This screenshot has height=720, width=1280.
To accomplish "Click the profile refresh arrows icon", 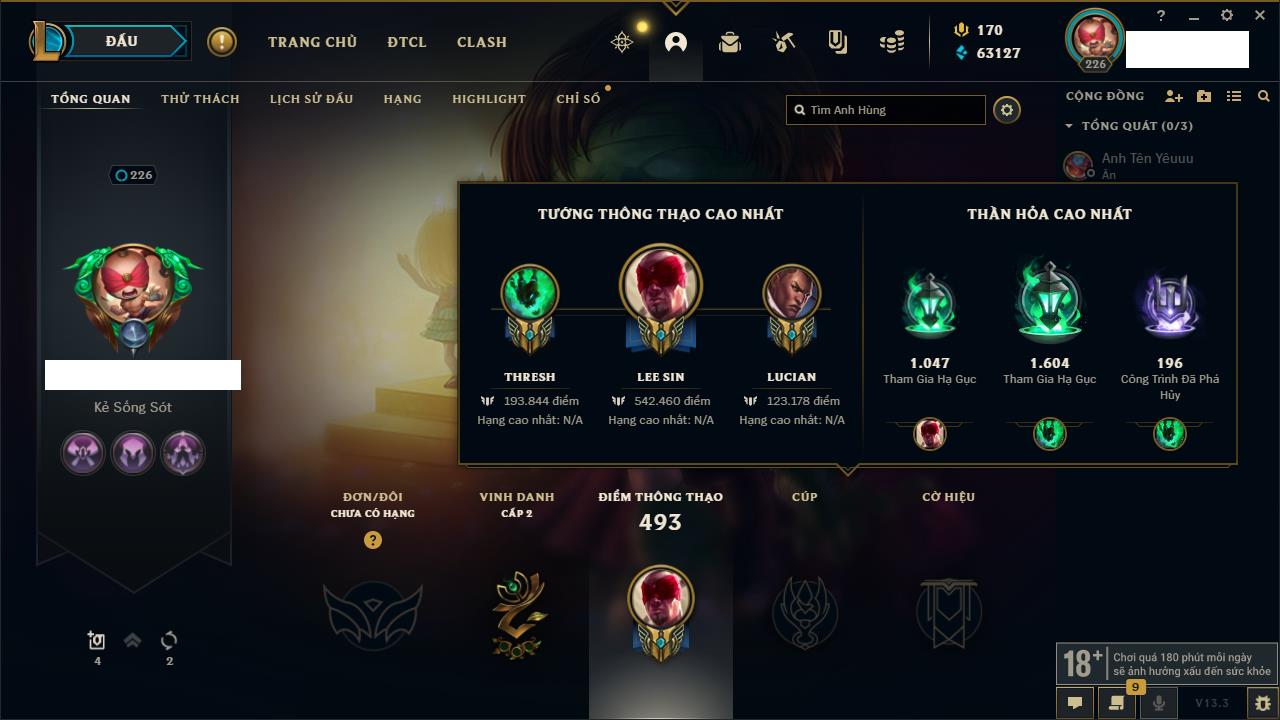I will [x=169, y=640].
